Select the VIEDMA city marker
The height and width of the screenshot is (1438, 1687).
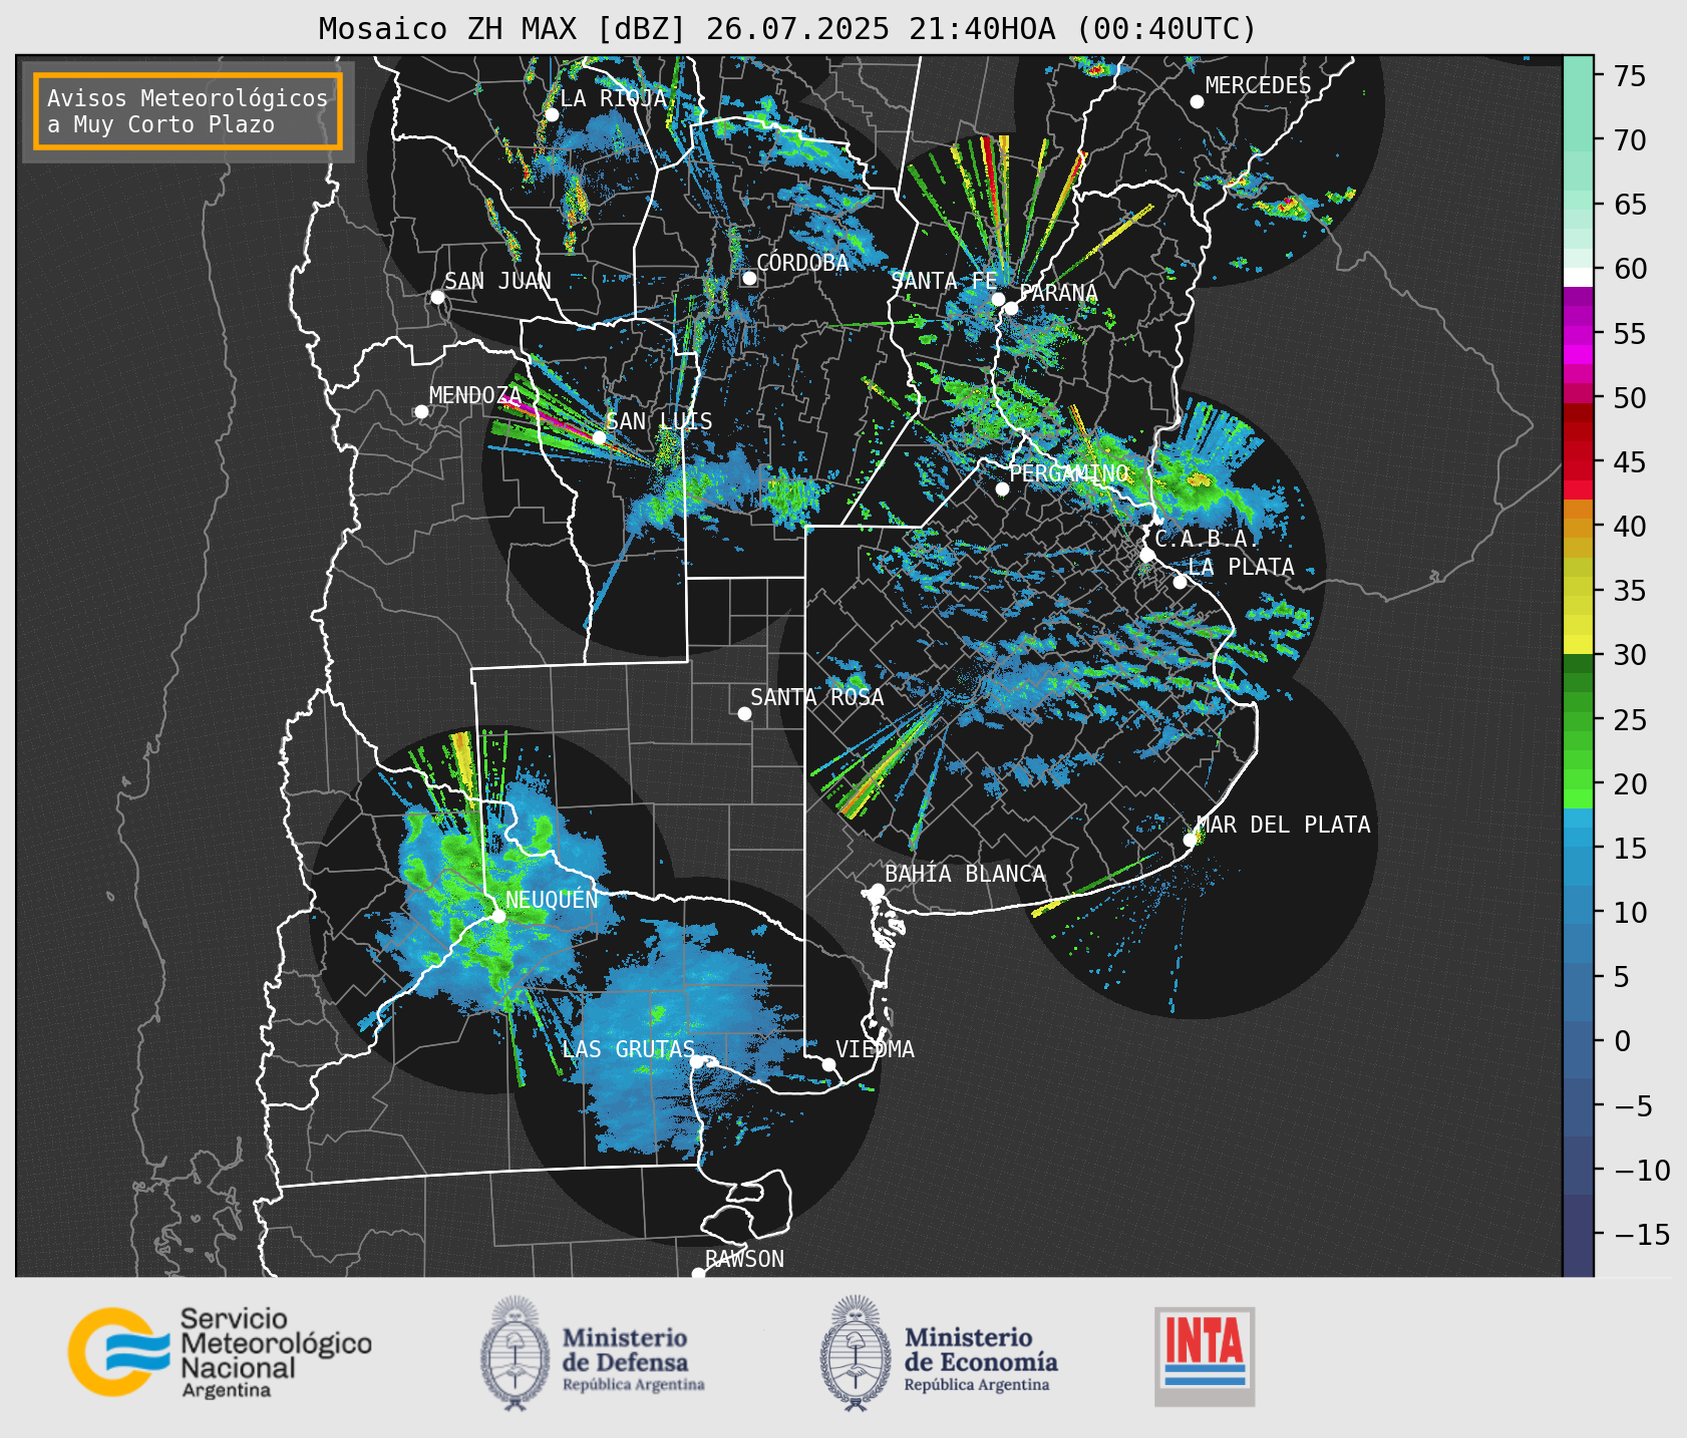(x=828, y=1064)
